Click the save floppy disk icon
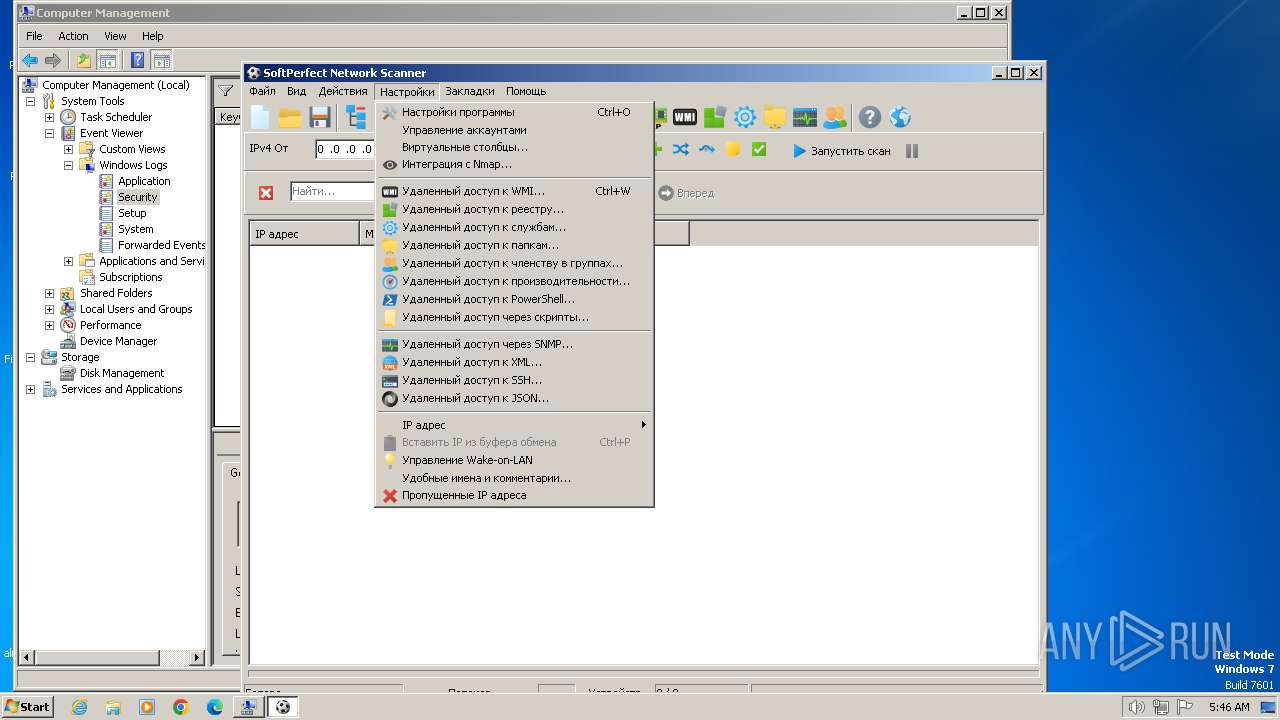1280x720 pixels. tap(320, 117)
